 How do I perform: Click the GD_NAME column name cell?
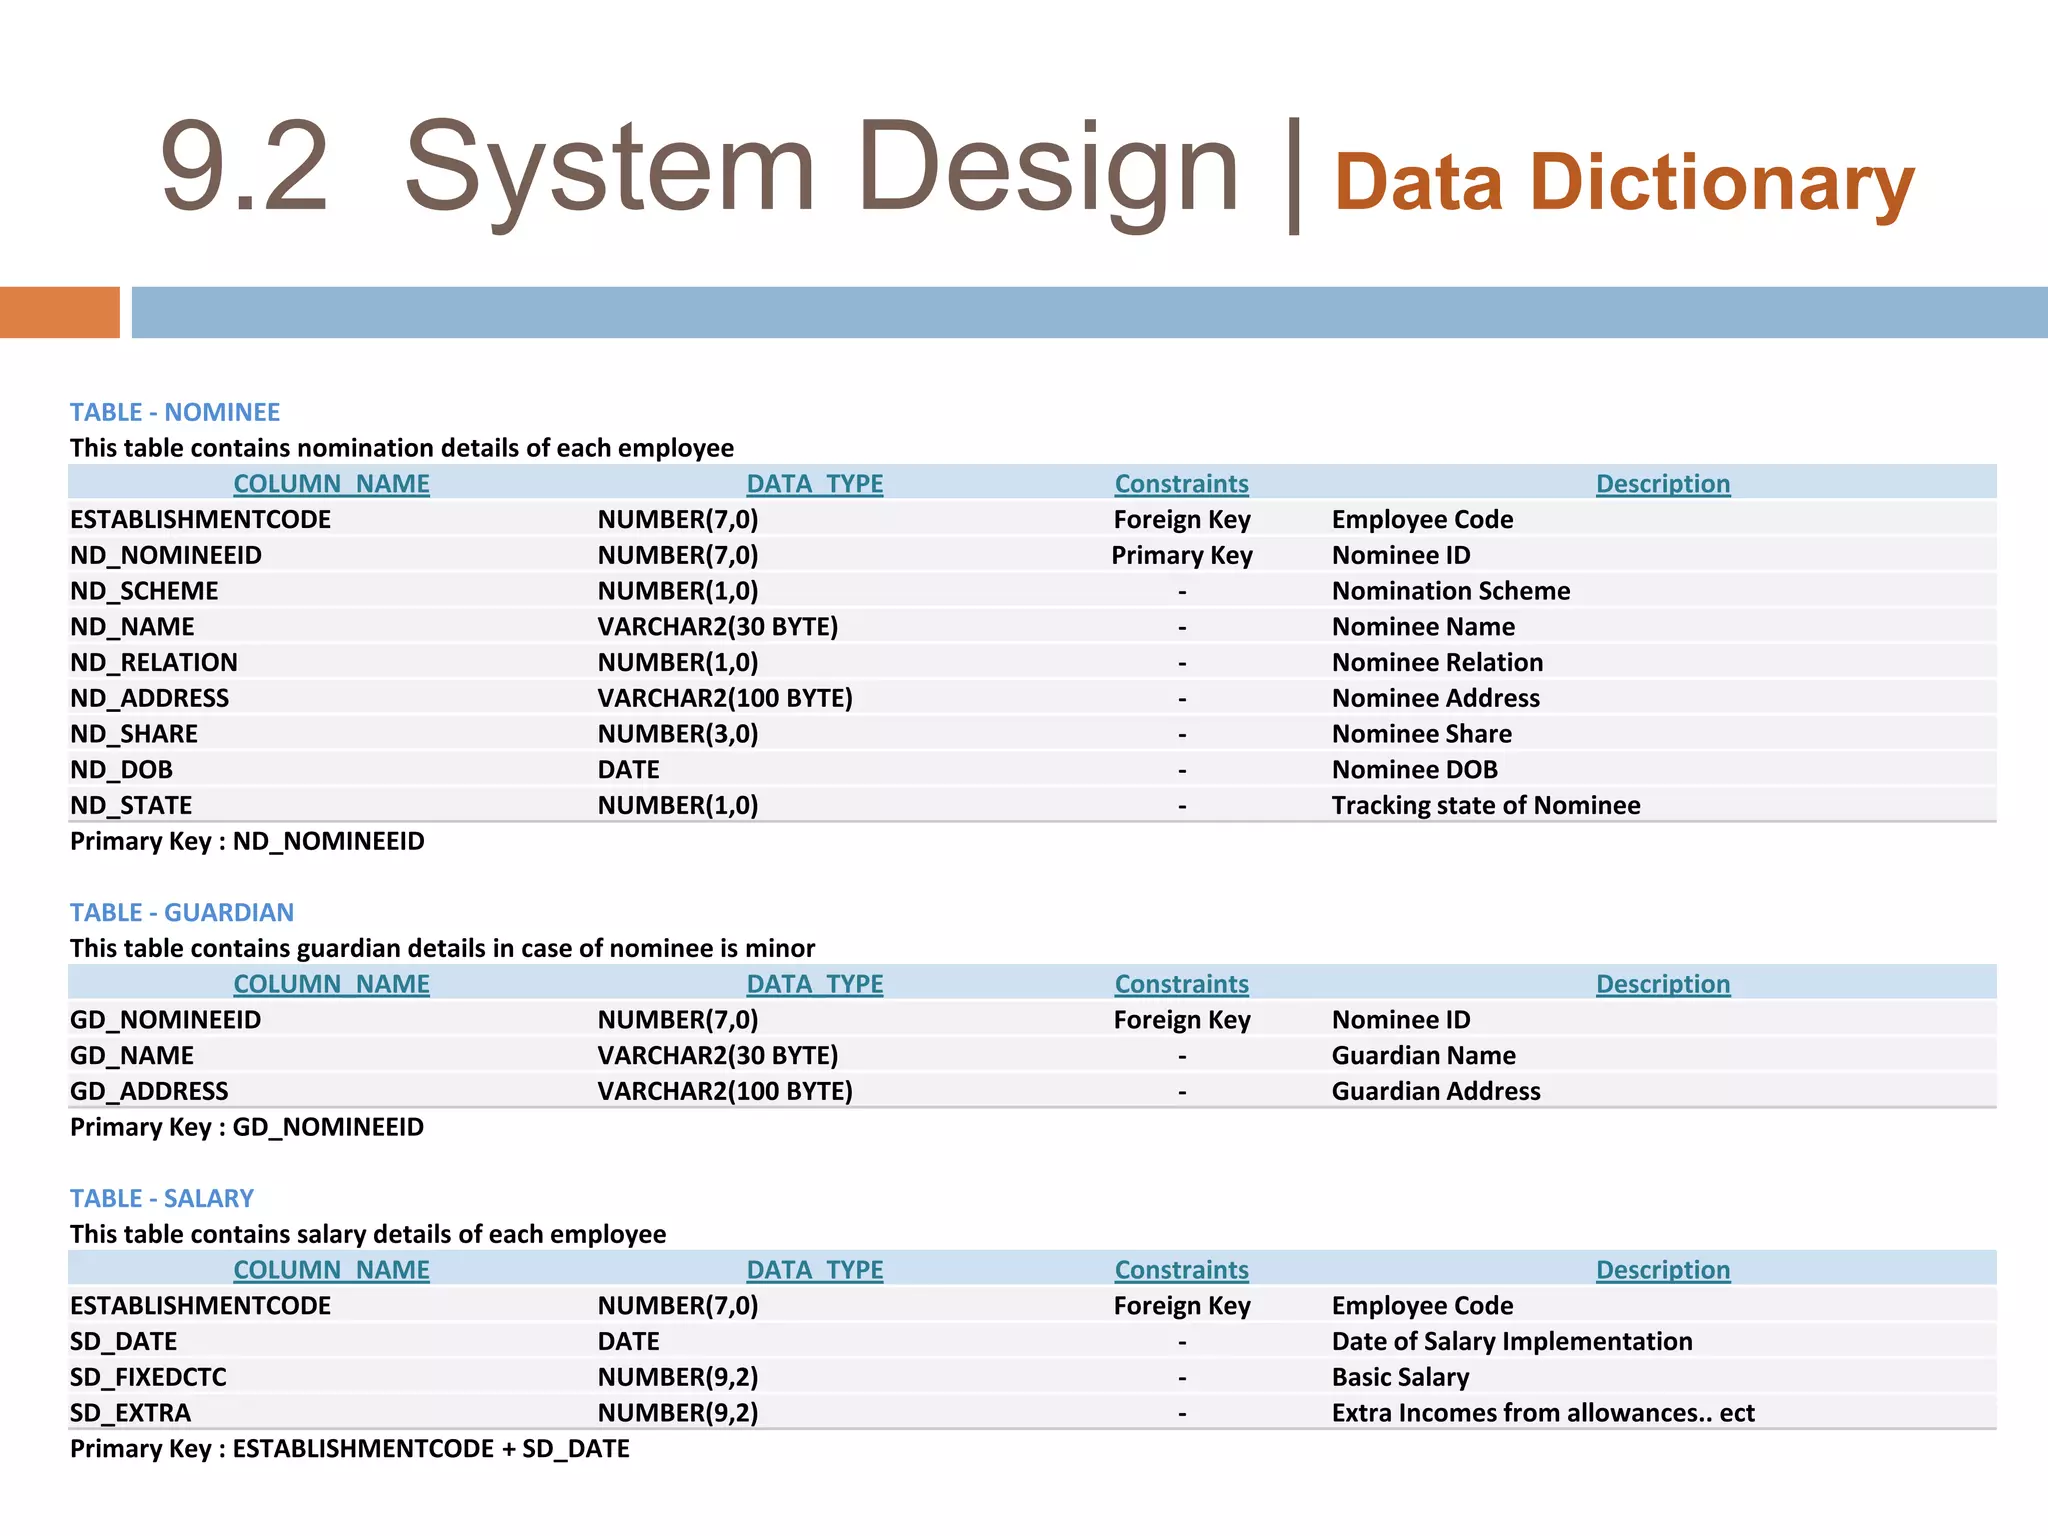132,1056
